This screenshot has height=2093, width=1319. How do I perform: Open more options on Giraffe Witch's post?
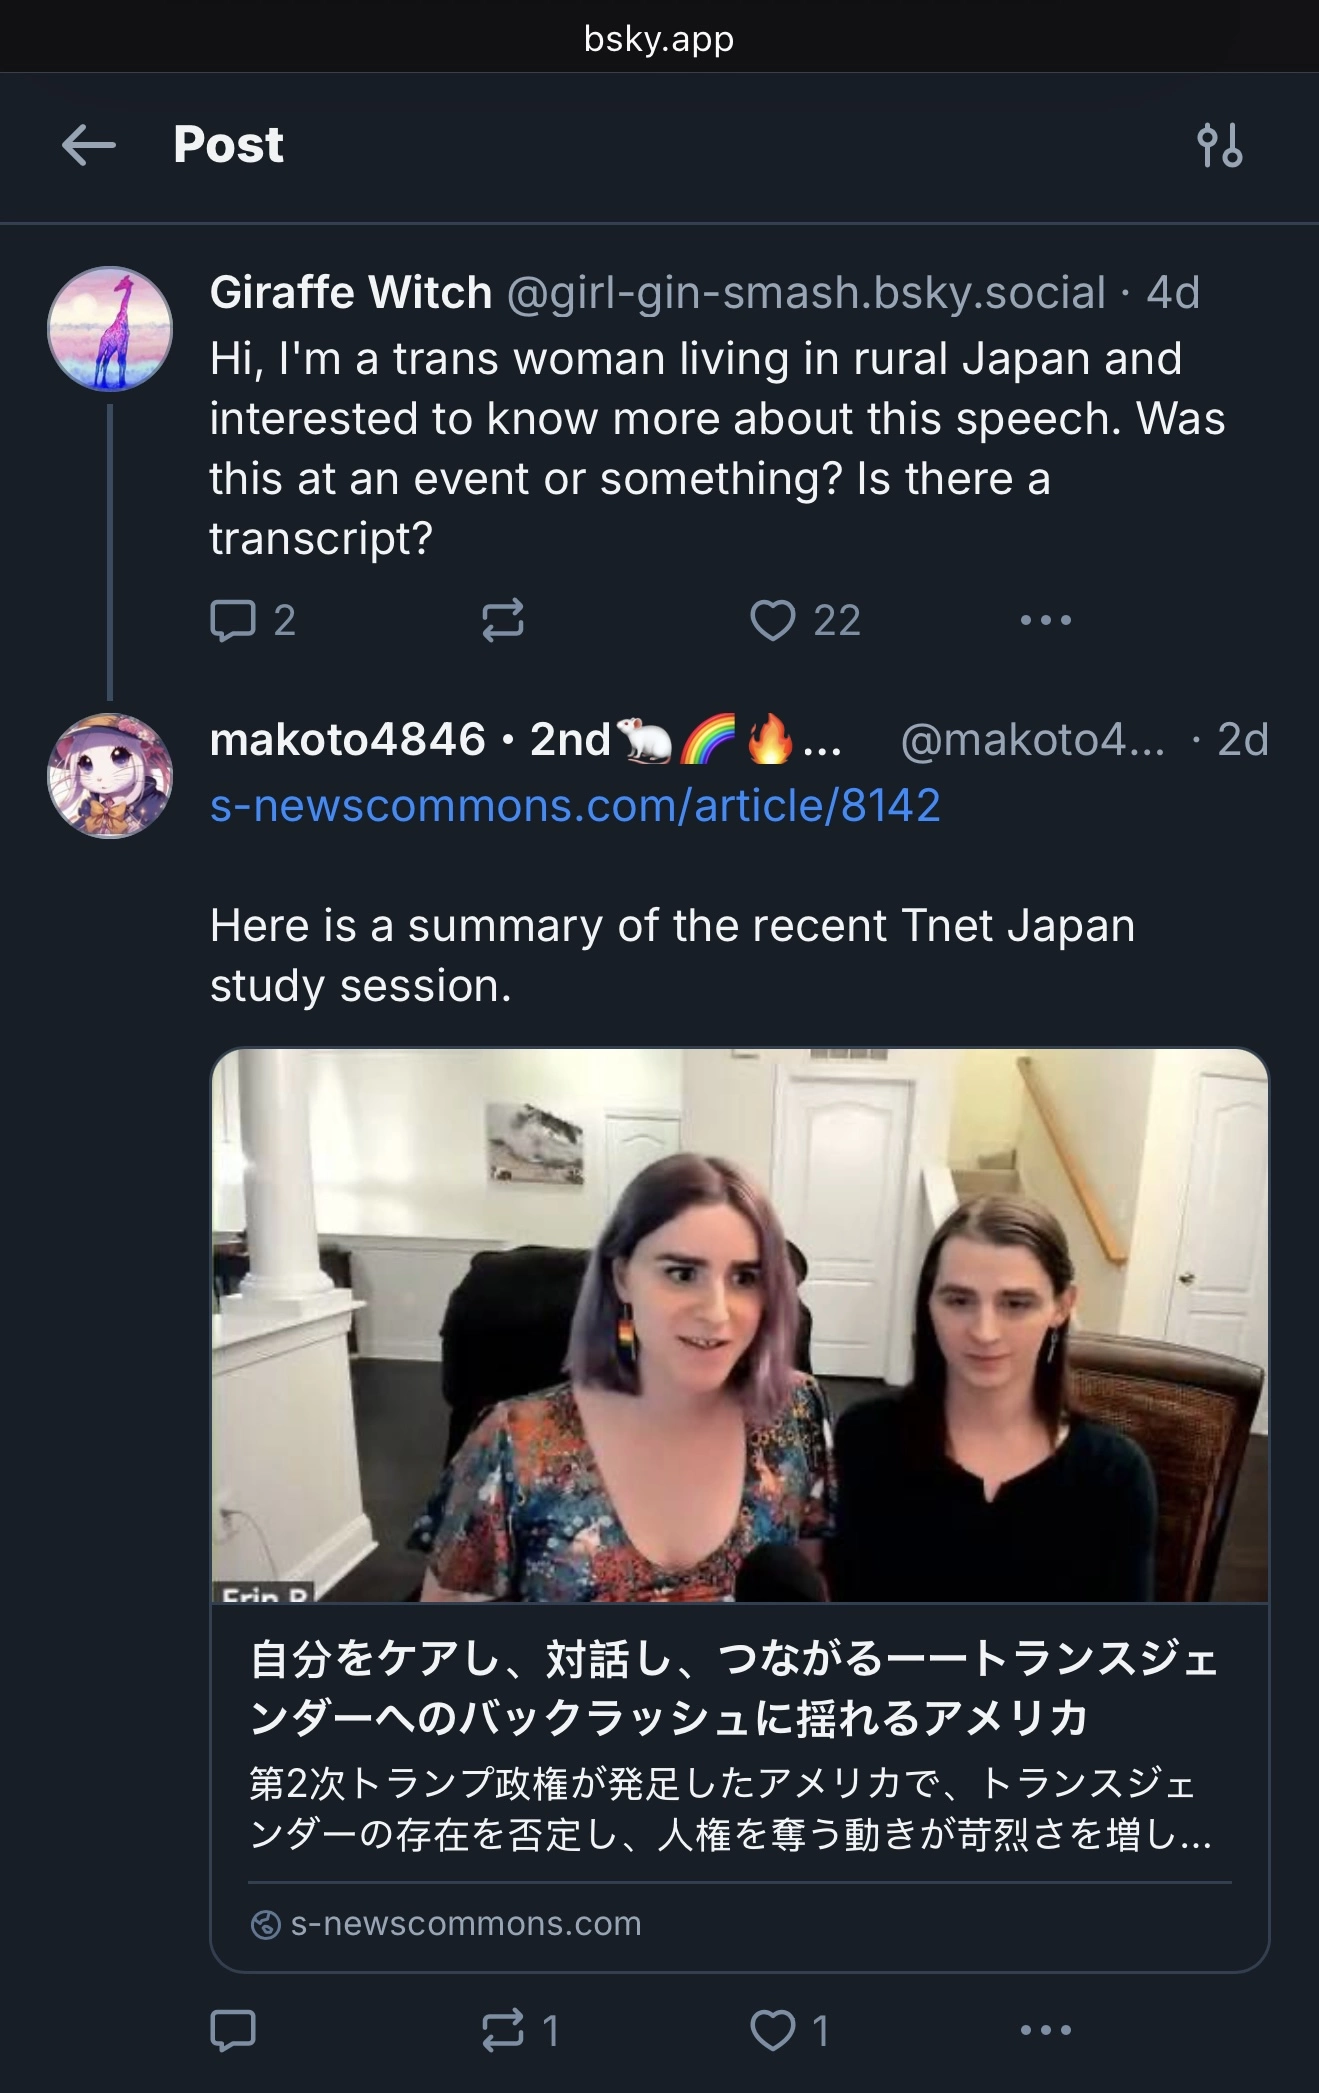pyautogui.click(x=1045, y=620)
